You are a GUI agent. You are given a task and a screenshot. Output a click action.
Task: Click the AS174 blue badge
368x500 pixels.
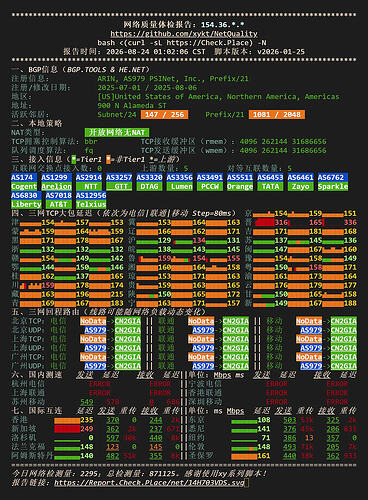(24, 177)
